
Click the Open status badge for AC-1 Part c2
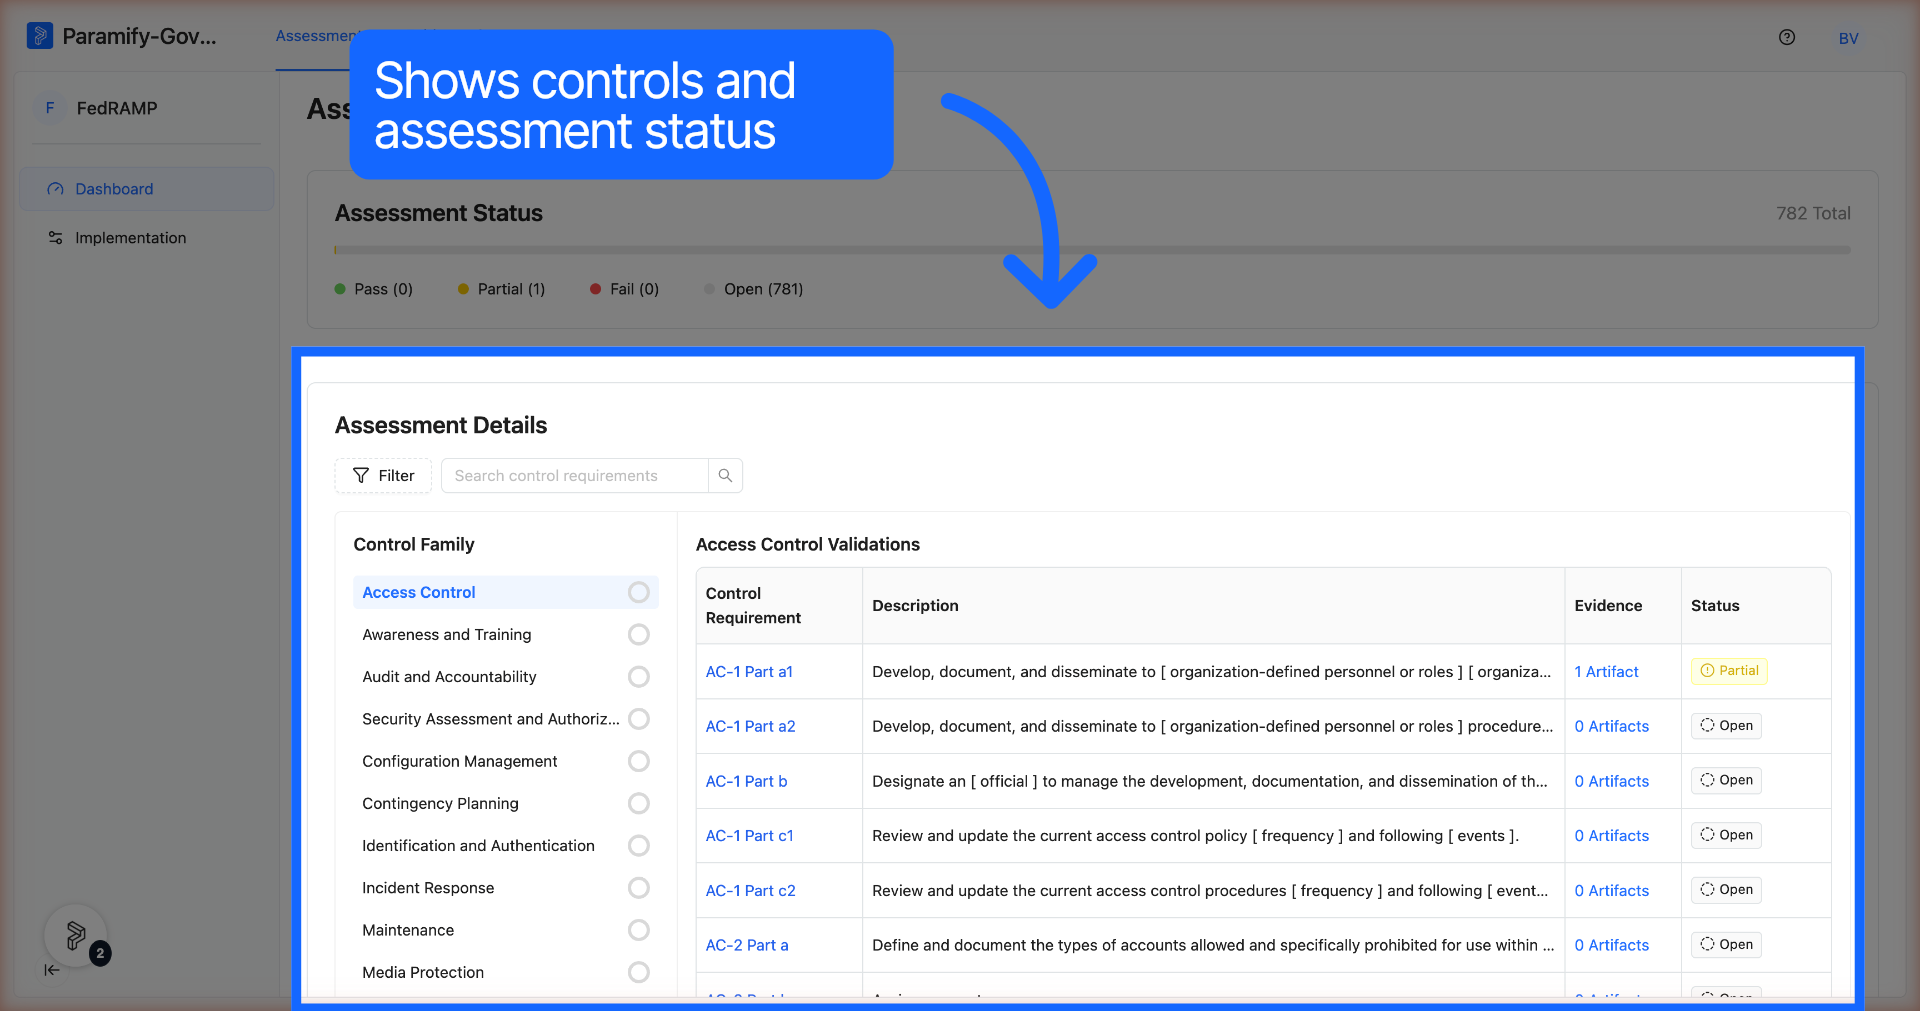pos(1726,890)
